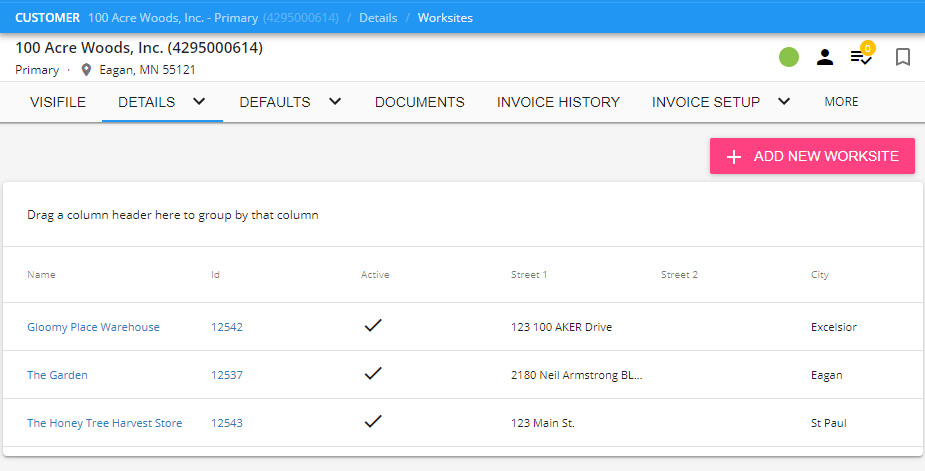Expand the Defaults tab dropdown chevron
This screenshot has height=471, width=925.
(x=335, y=101)
